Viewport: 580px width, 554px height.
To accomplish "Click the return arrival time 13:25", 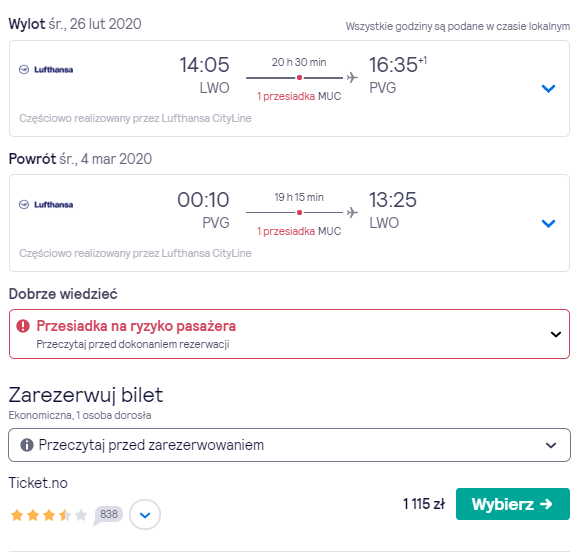I will 393,200.
